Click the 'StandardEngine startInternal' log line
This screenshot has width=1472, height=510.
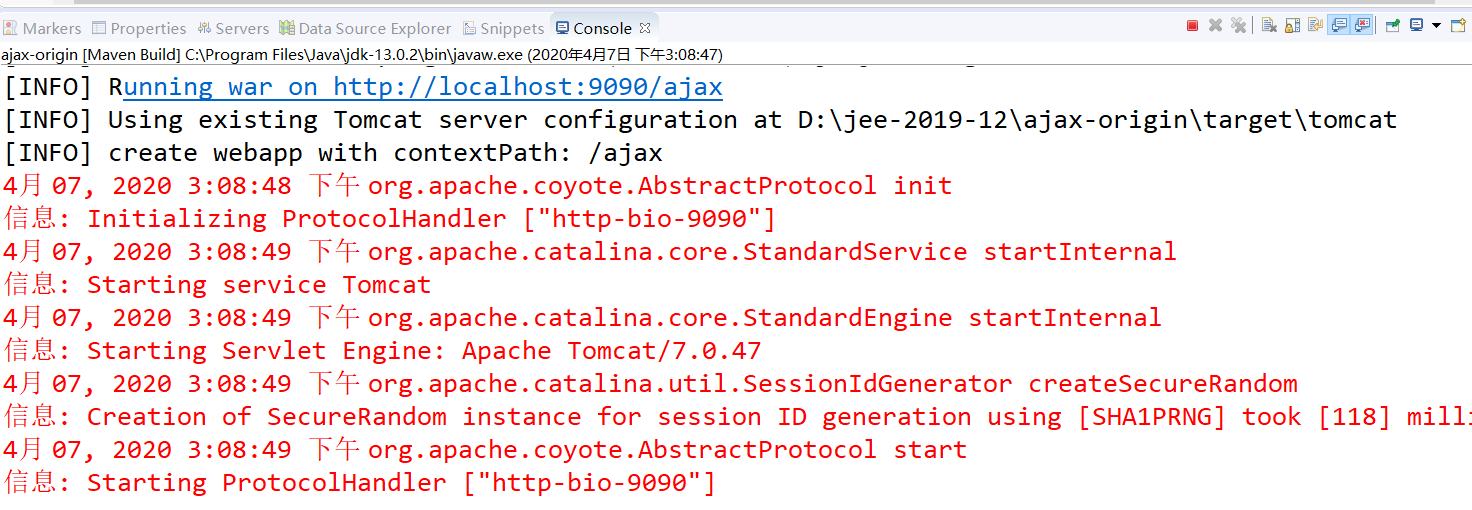(582, 318)
